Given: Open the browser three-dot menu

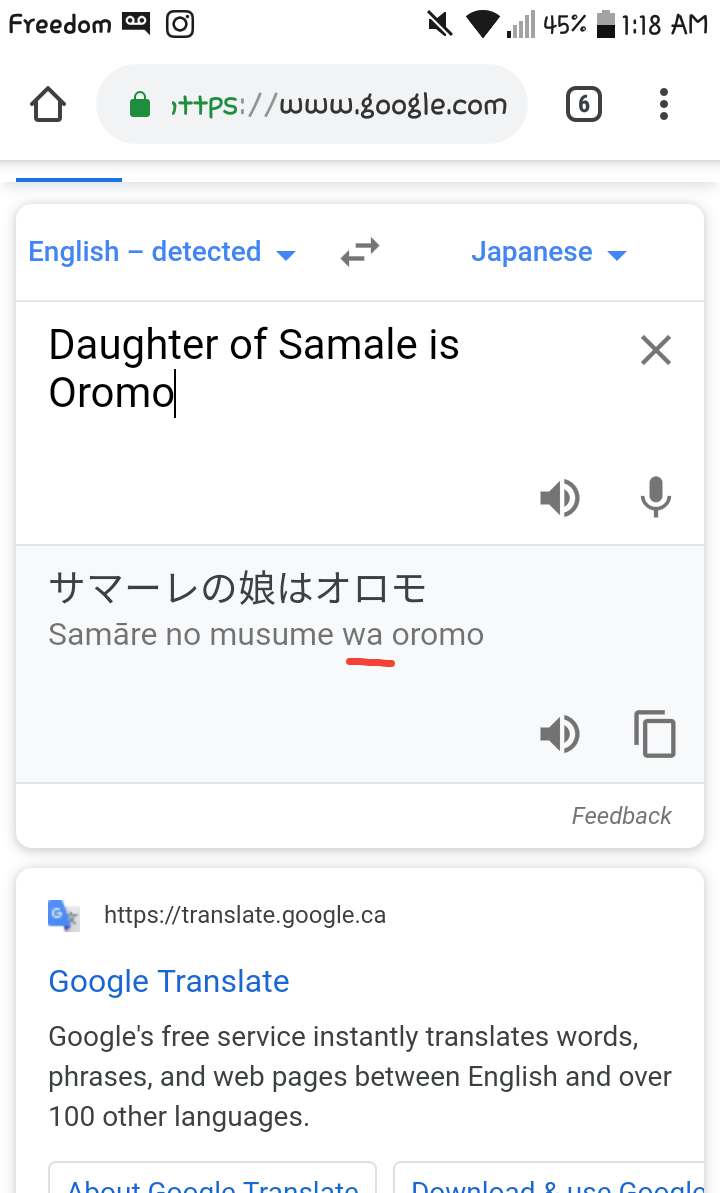Looking at the screenshot, I should point(664,104).
